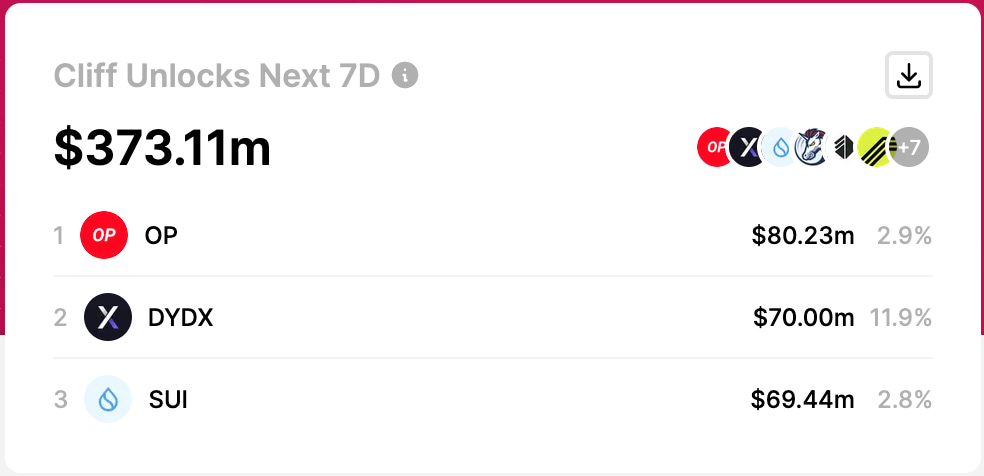The image size is (984, 476).
Task: Click the $80.23m unlock value for OP
Action: [x=803, y=236]
